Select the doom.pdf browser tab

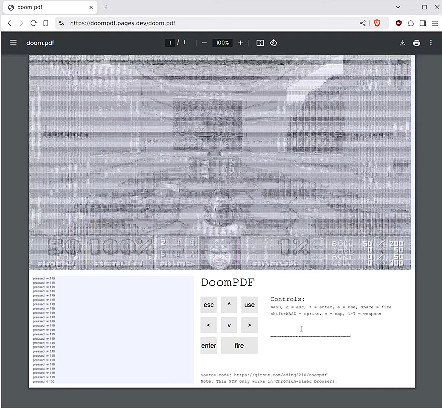50,7
